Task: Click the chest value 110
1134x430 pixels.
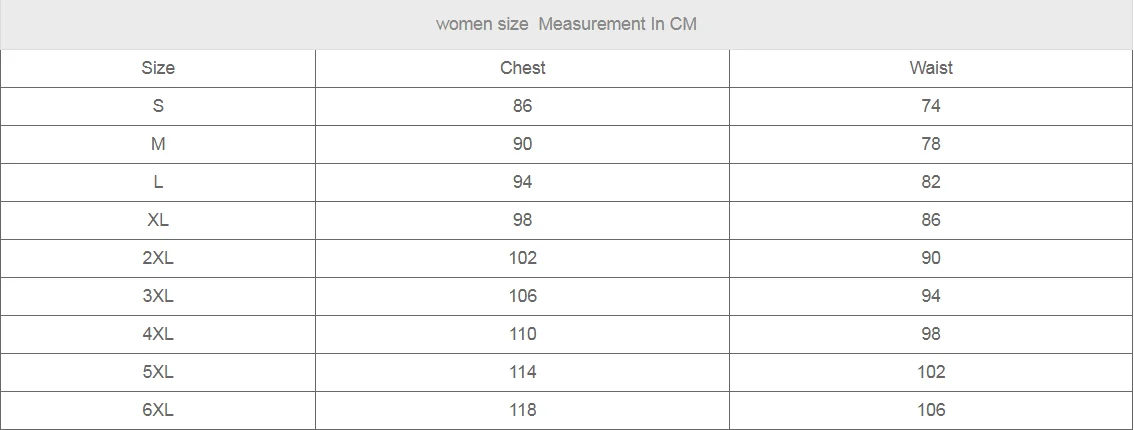Action: (522, 334)
